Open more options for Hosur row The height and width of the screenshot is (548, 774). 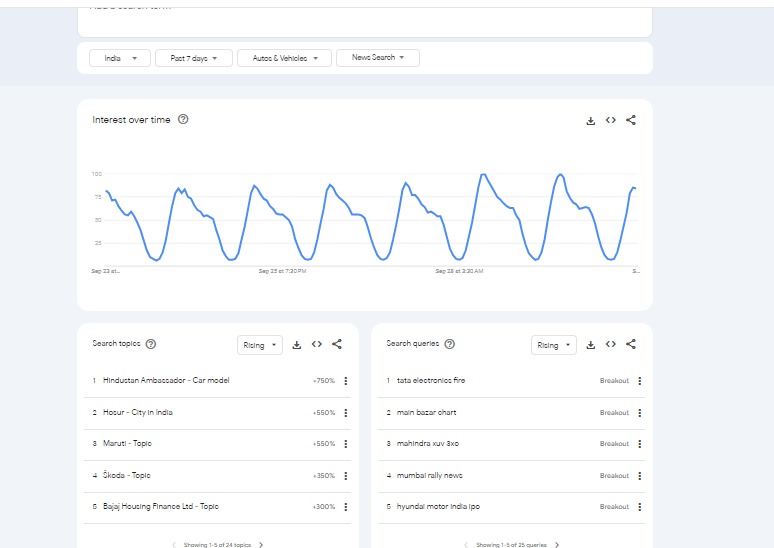pos(346,413)
